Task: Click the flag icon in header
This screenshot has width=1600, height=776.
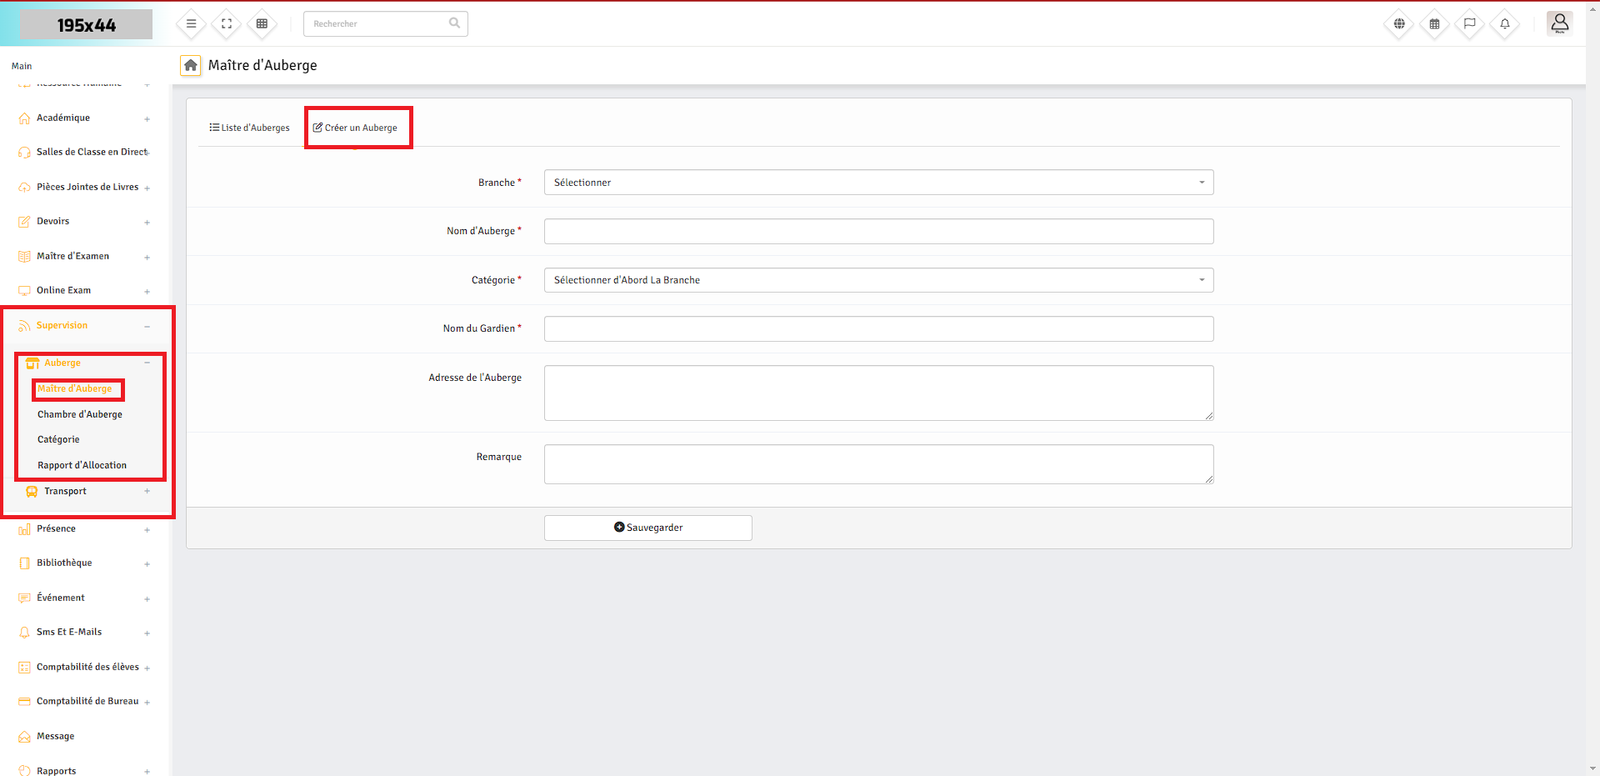Action: coord(1469,24)
